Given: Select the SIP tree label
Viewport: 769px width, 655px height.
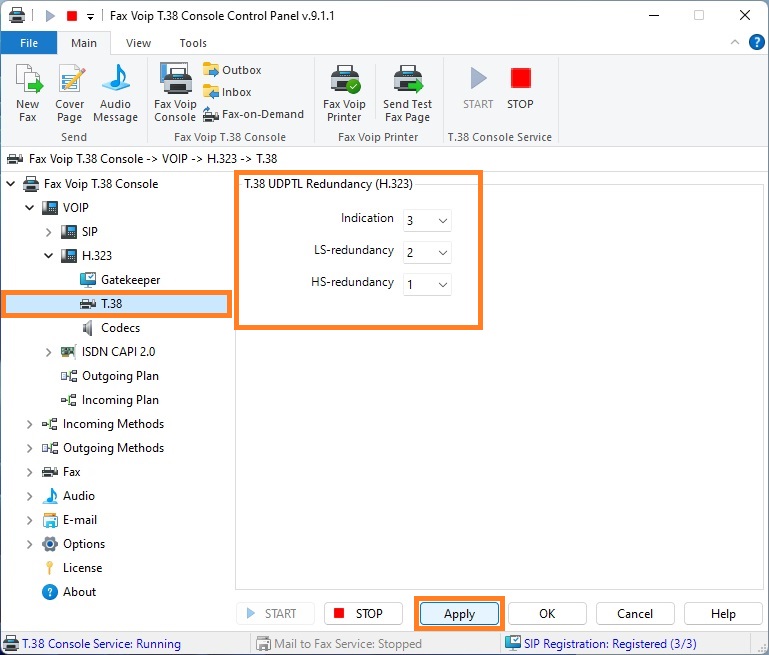Looking at the screenshot, I should coord(90,232).
